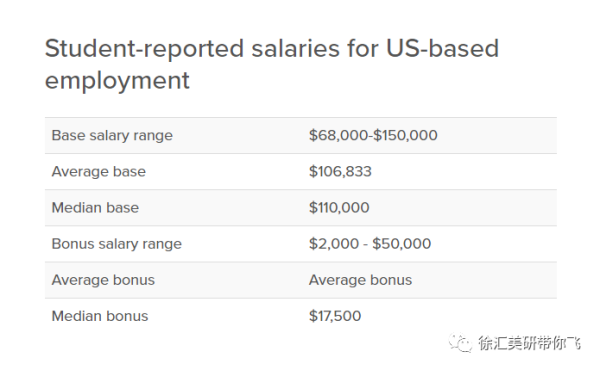This screenshot has width=600, height=370.
Task: Click the word for in the heading
Action: click(363, 49)
